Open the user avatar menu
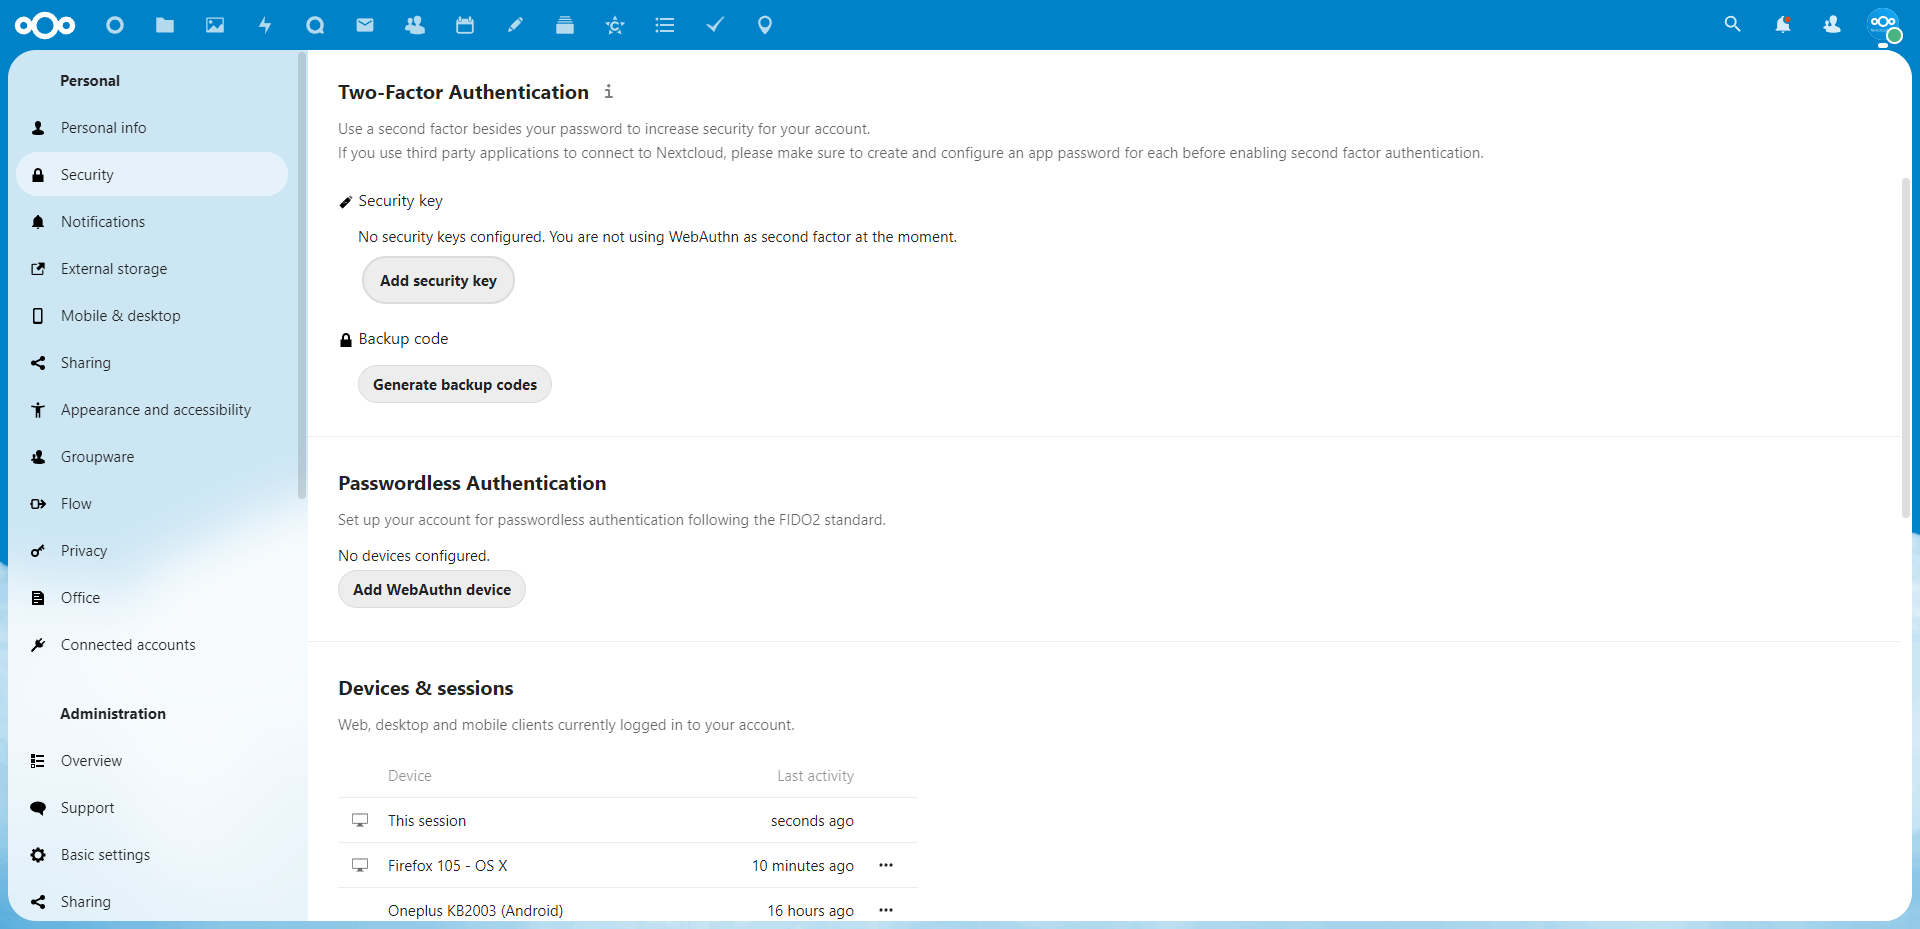 point(1884,25)
